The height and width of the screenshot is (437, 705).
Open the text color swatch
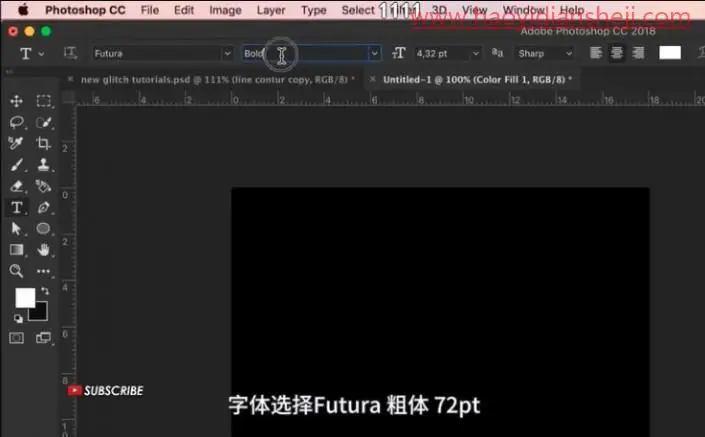click(669, 53)
